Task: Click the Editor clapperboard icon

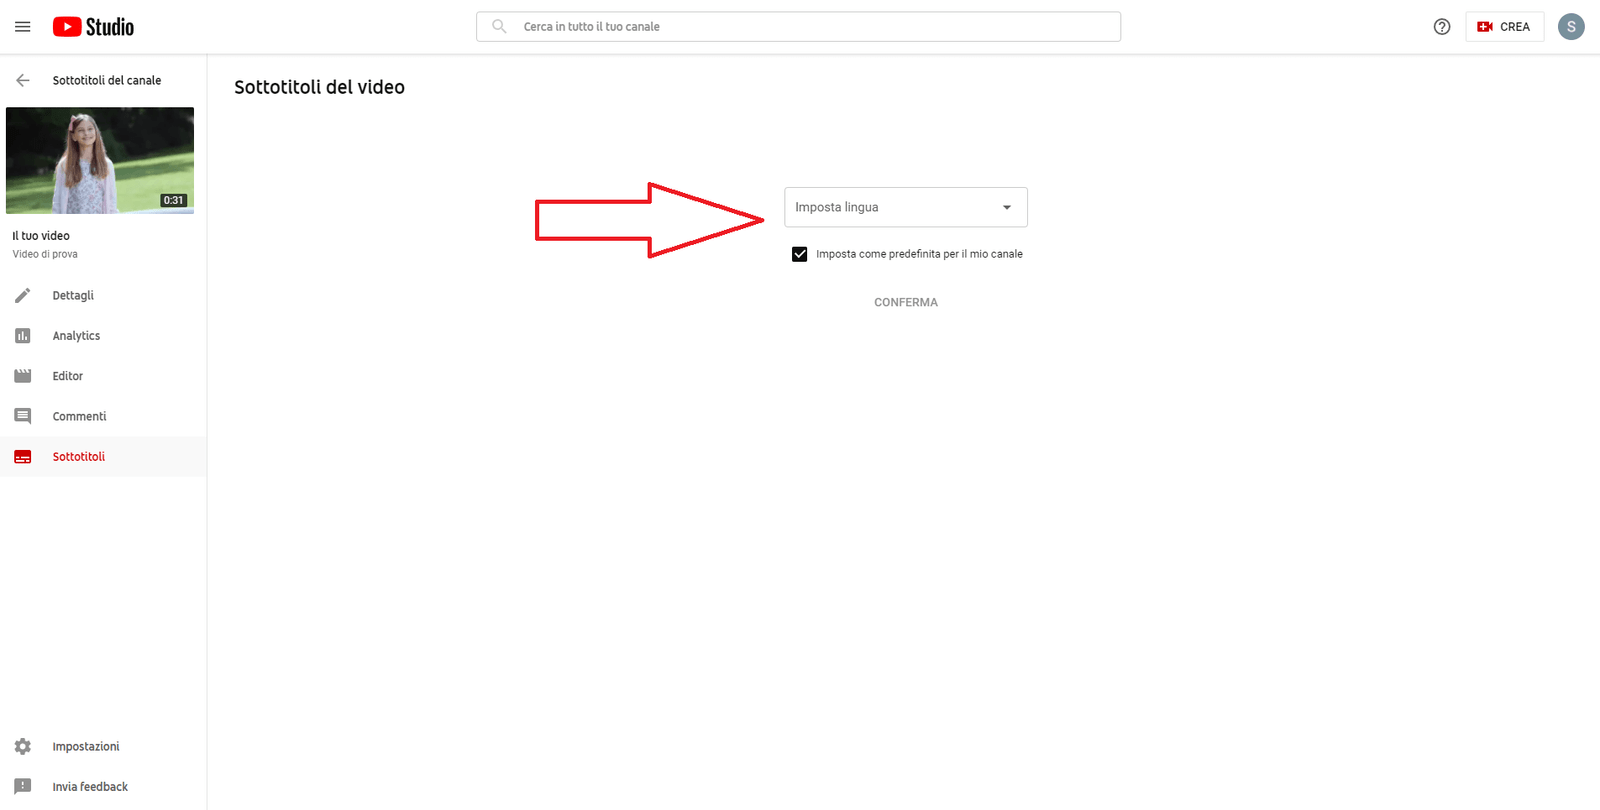Action: [x=23, y=376]
